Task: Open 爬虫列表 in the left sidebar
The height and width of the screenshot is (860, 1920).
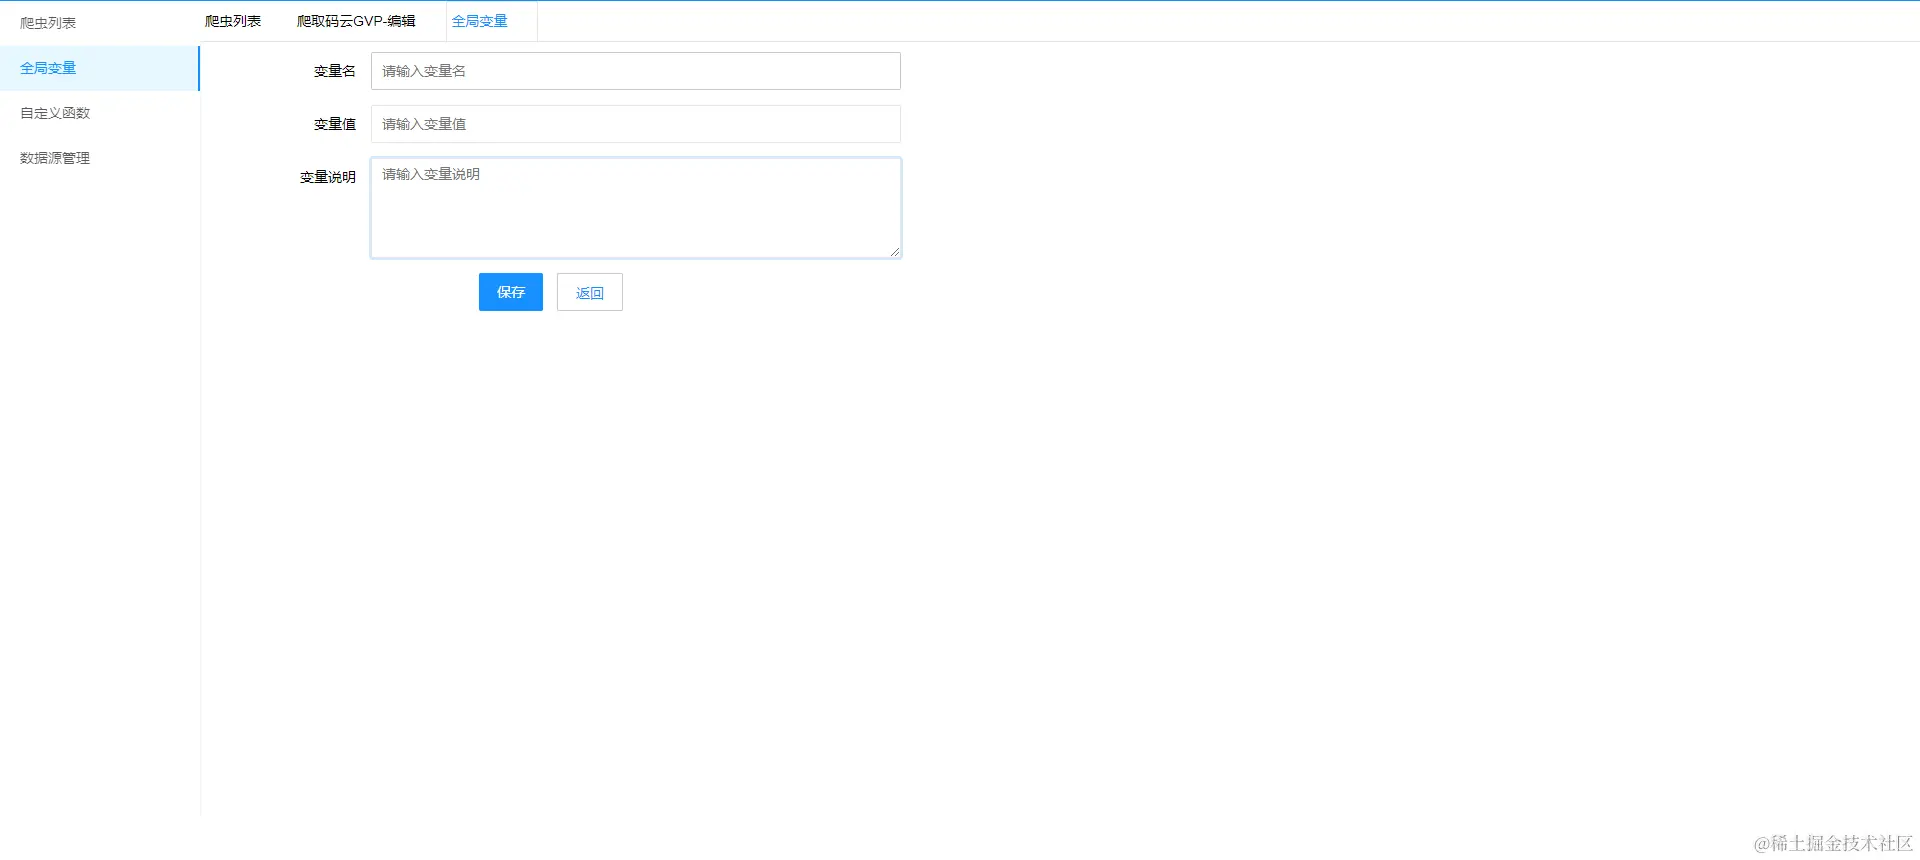Action: (48, 23)
